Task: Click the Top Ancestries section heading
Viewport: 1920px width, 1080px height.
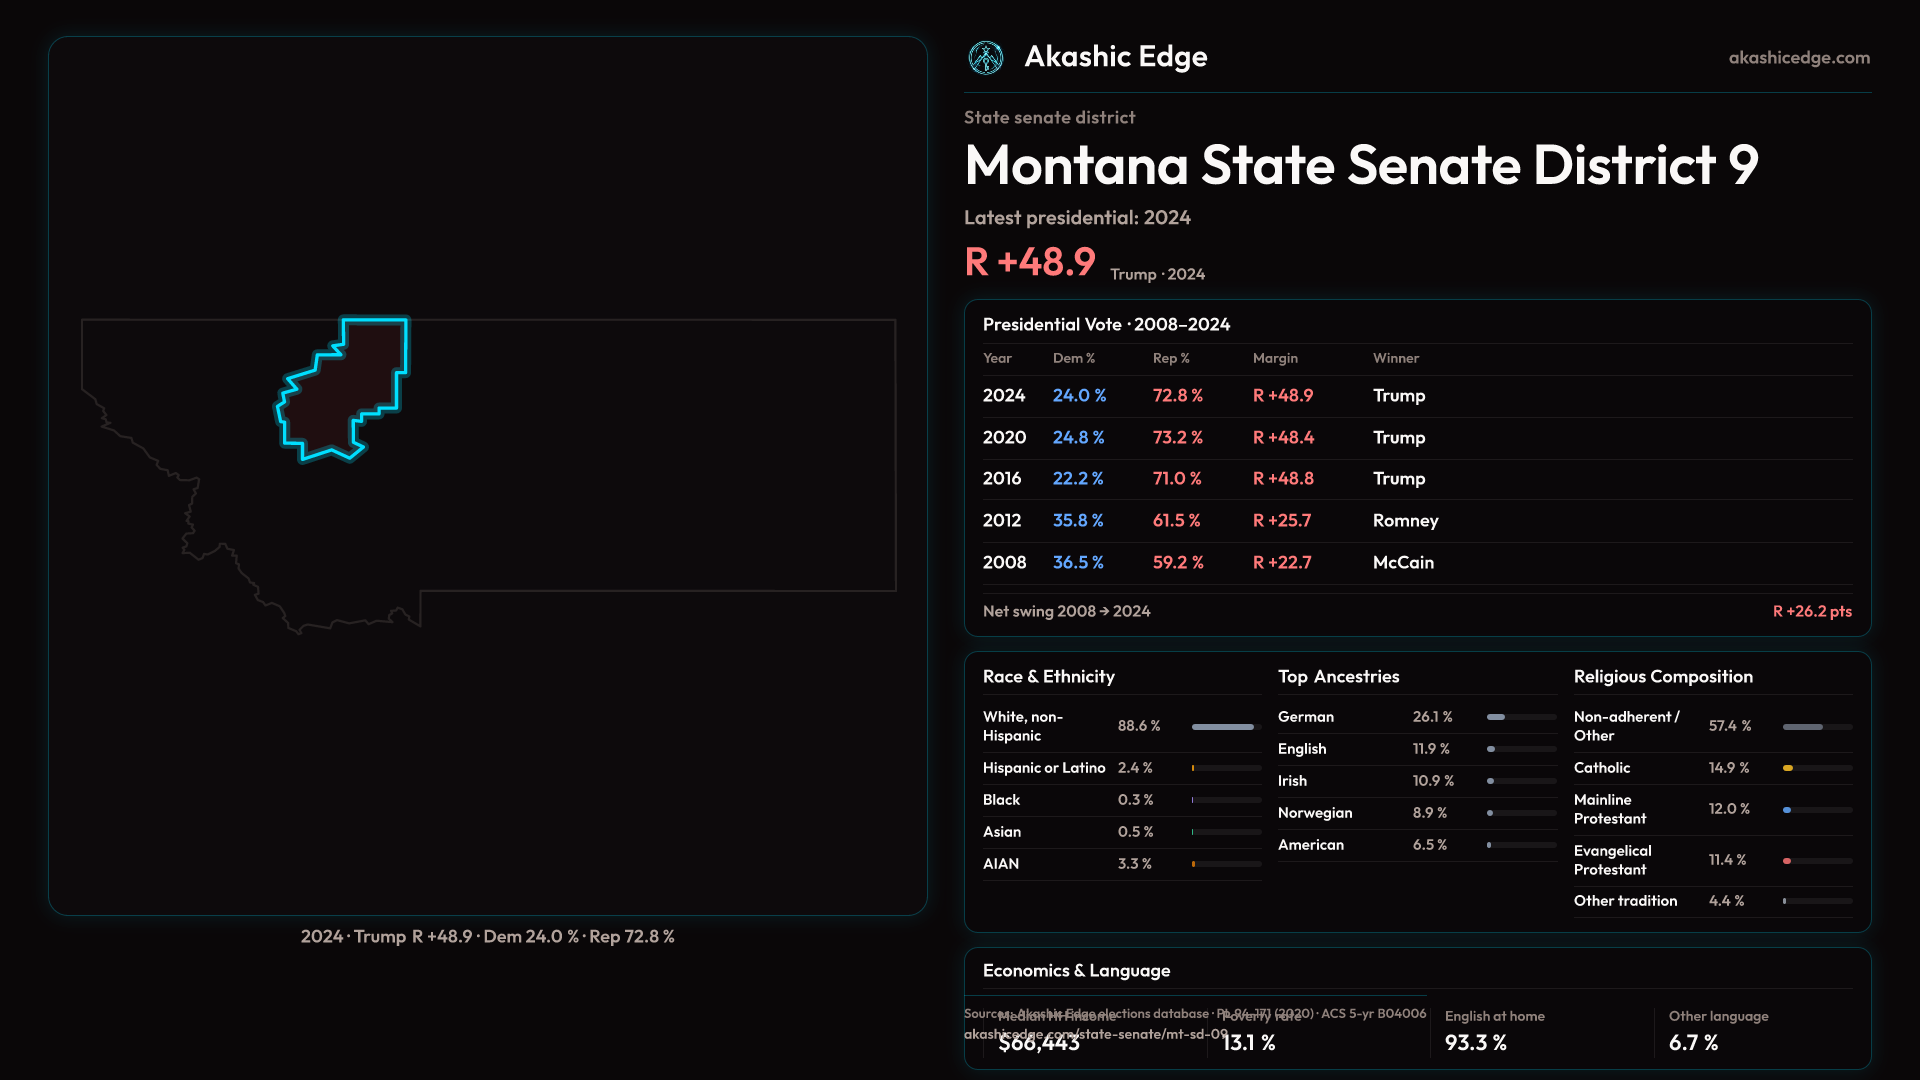Action: point(1338,677)
